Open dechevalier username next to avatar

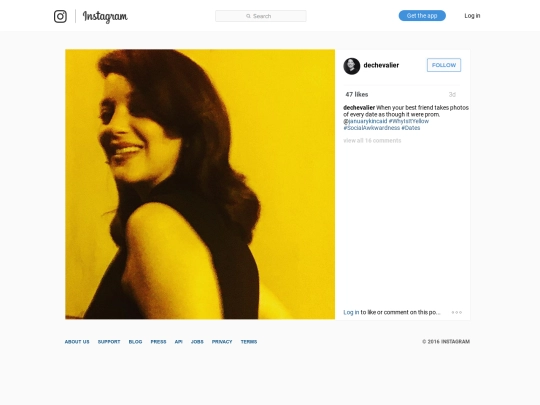381,65
